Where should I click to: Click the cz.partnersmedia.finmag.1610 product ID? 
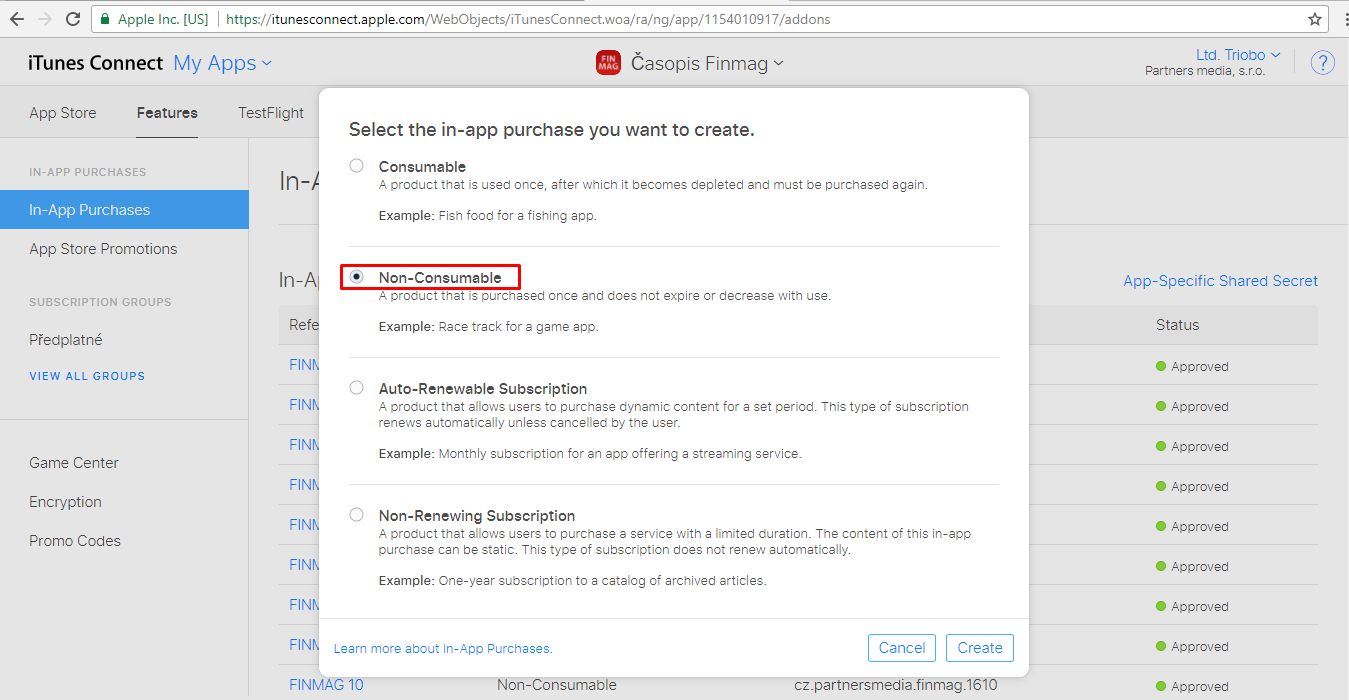(x=895, y=685)
